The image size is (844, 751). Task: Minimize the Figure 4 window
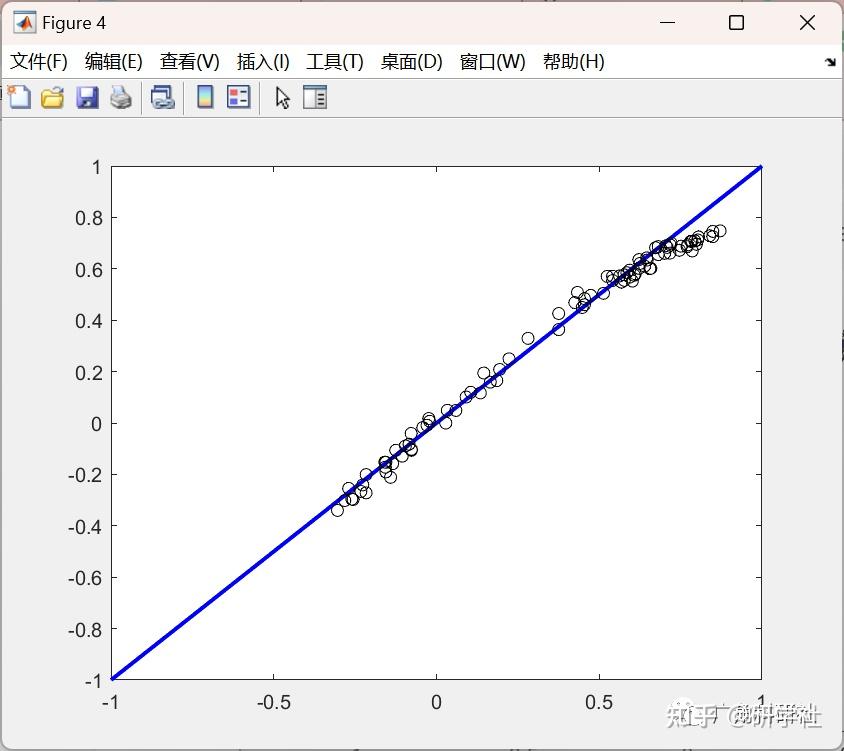point(667,23)
